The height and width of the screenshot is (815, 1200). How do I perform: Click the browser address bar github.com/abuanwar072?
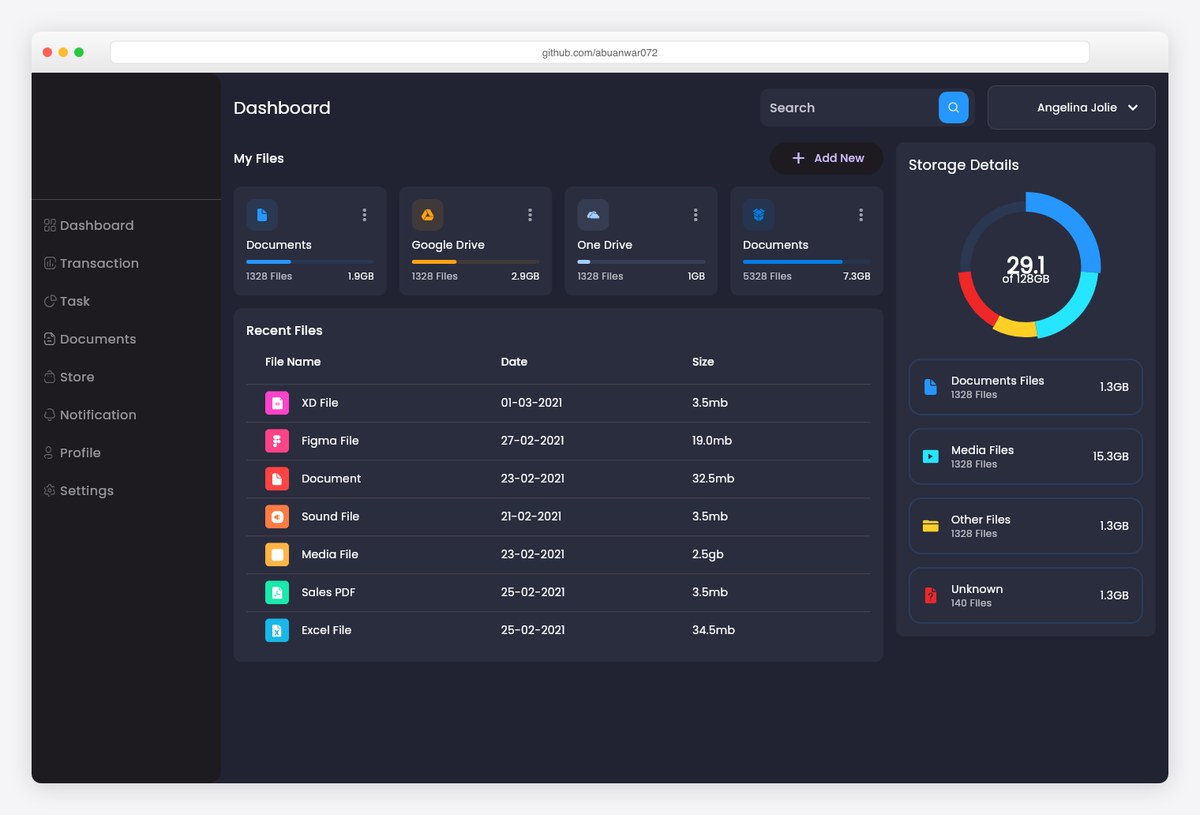(600, 52)
